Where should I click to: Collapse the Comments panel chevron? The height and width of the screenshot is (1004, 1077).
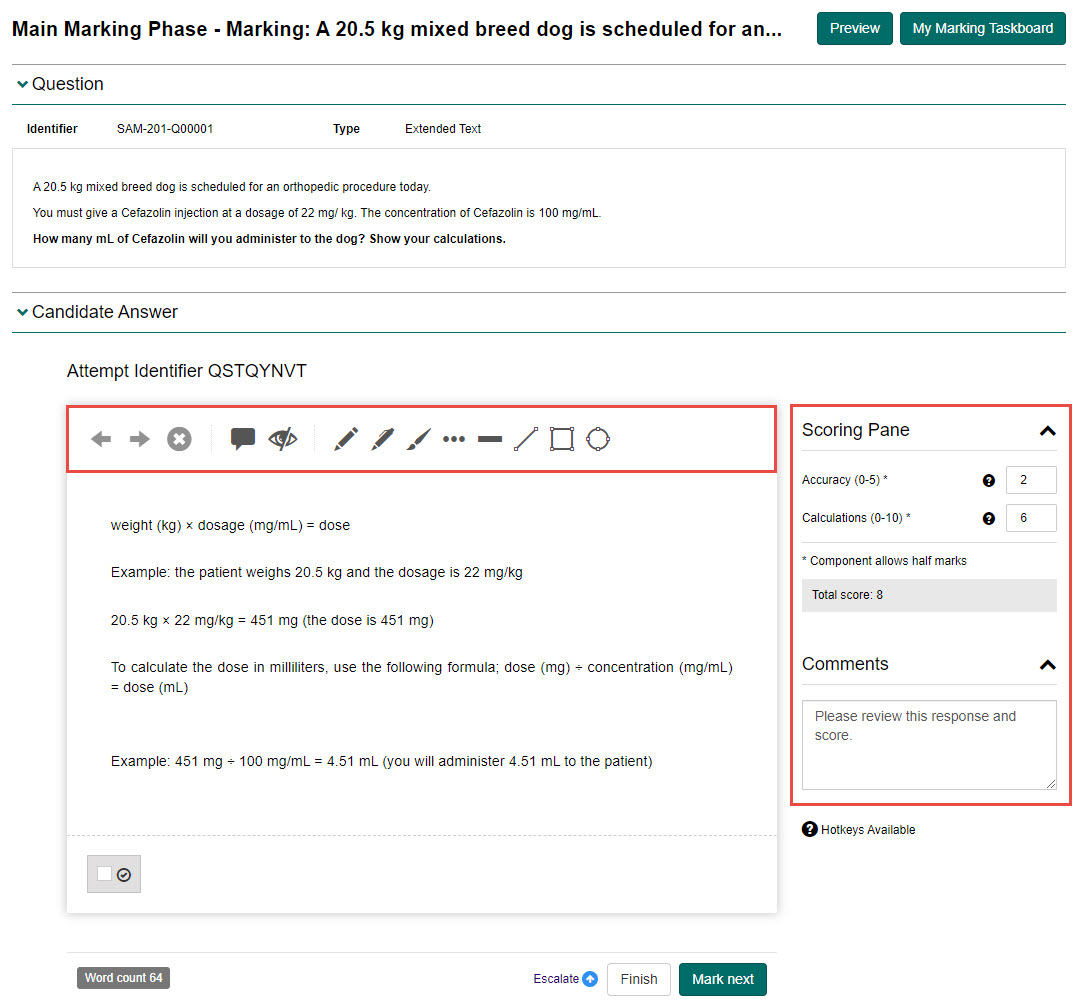click(x=1047, y=665)
